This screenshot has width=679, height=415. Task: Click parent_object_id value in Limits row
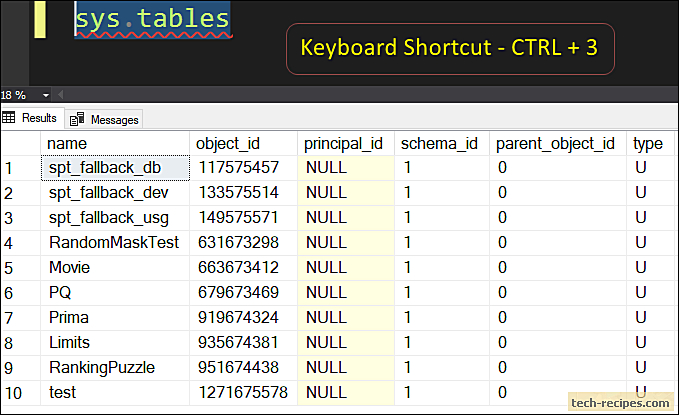click(x=558, y=343)
